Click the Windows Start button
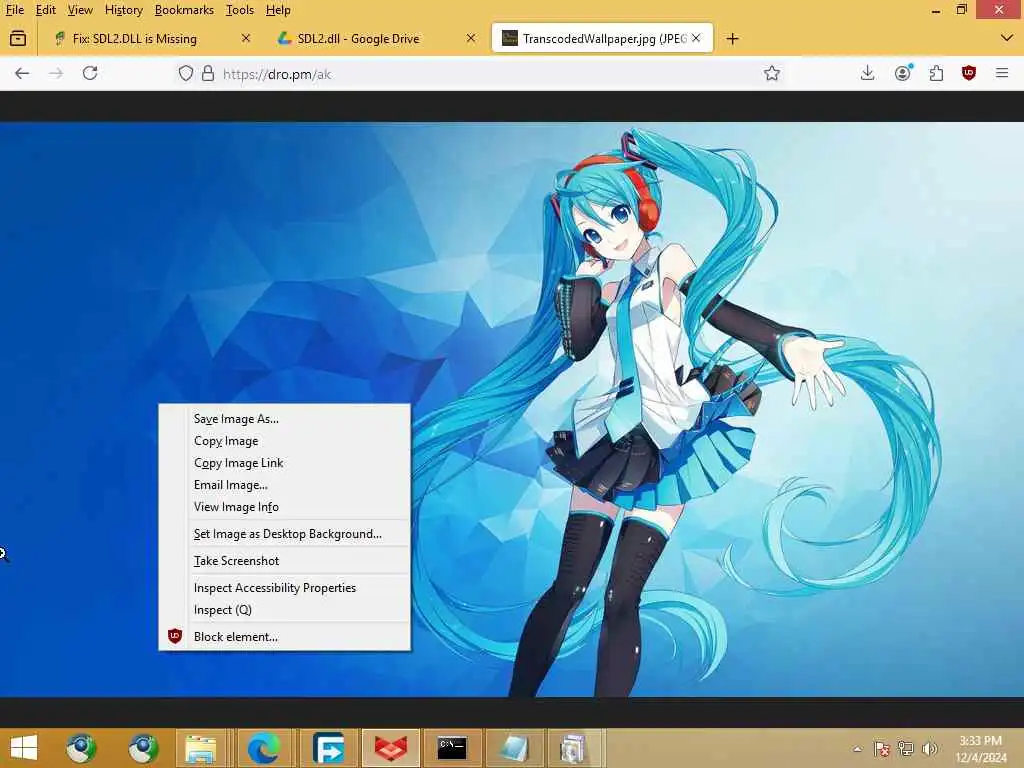The height and width of the screenshot is (768, 1024). [x=24, y=748]
